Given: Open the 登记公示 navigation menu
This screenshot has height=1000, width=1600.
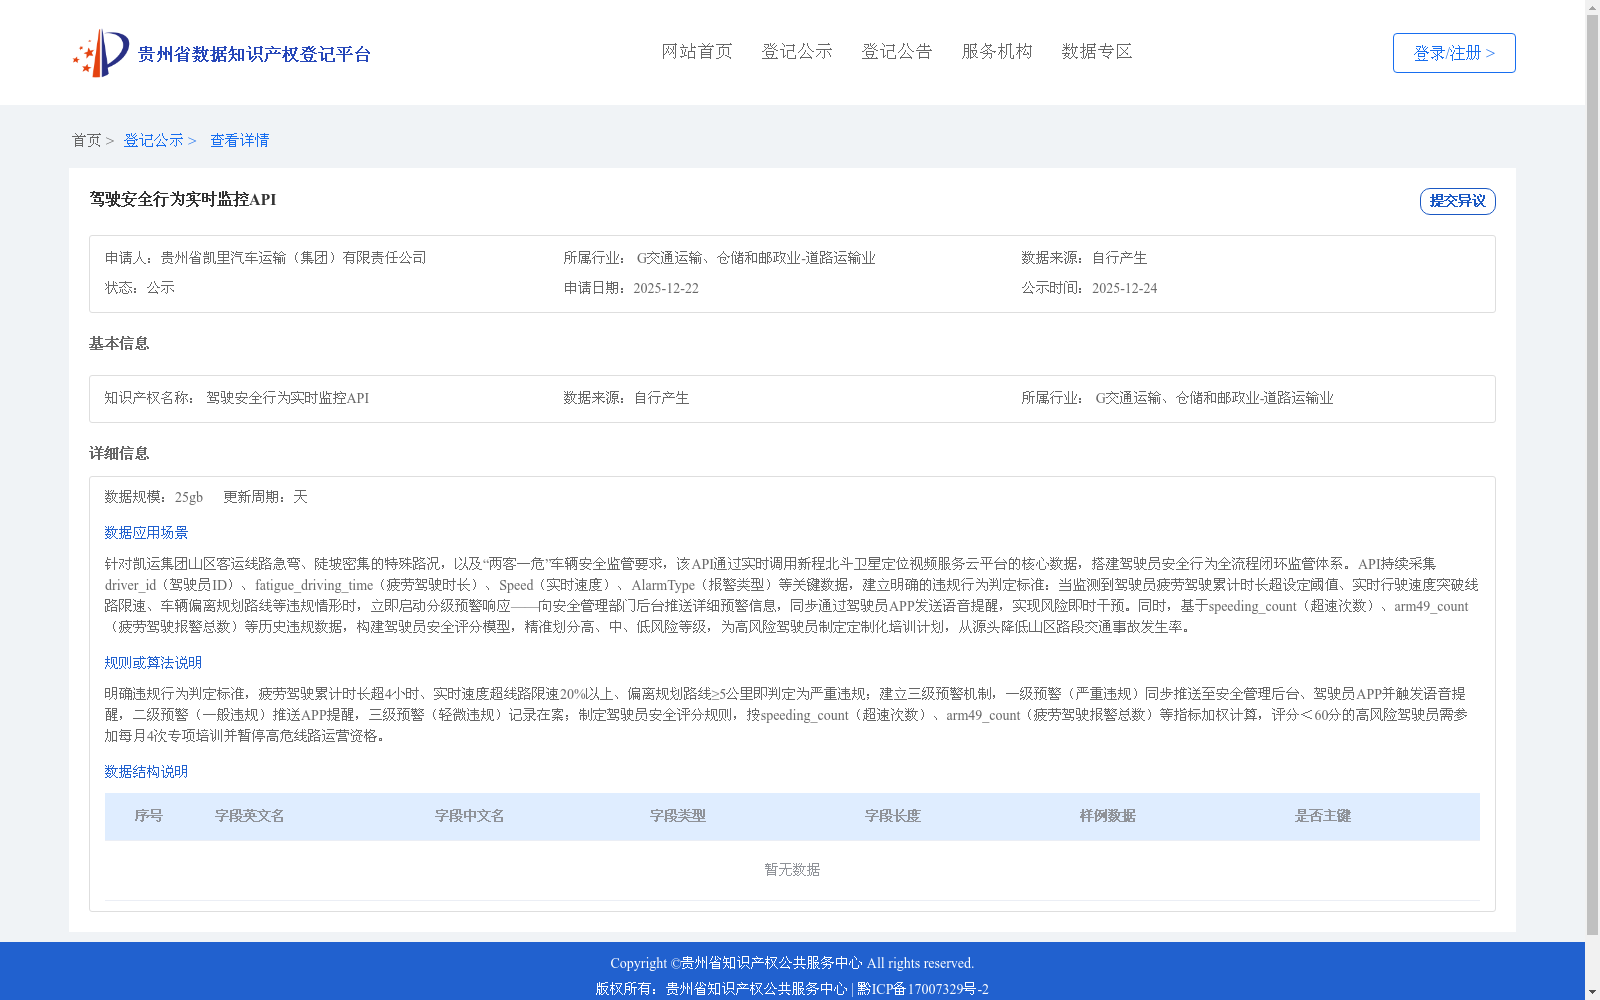Looking at the screenshot, I should pos(797,51).
